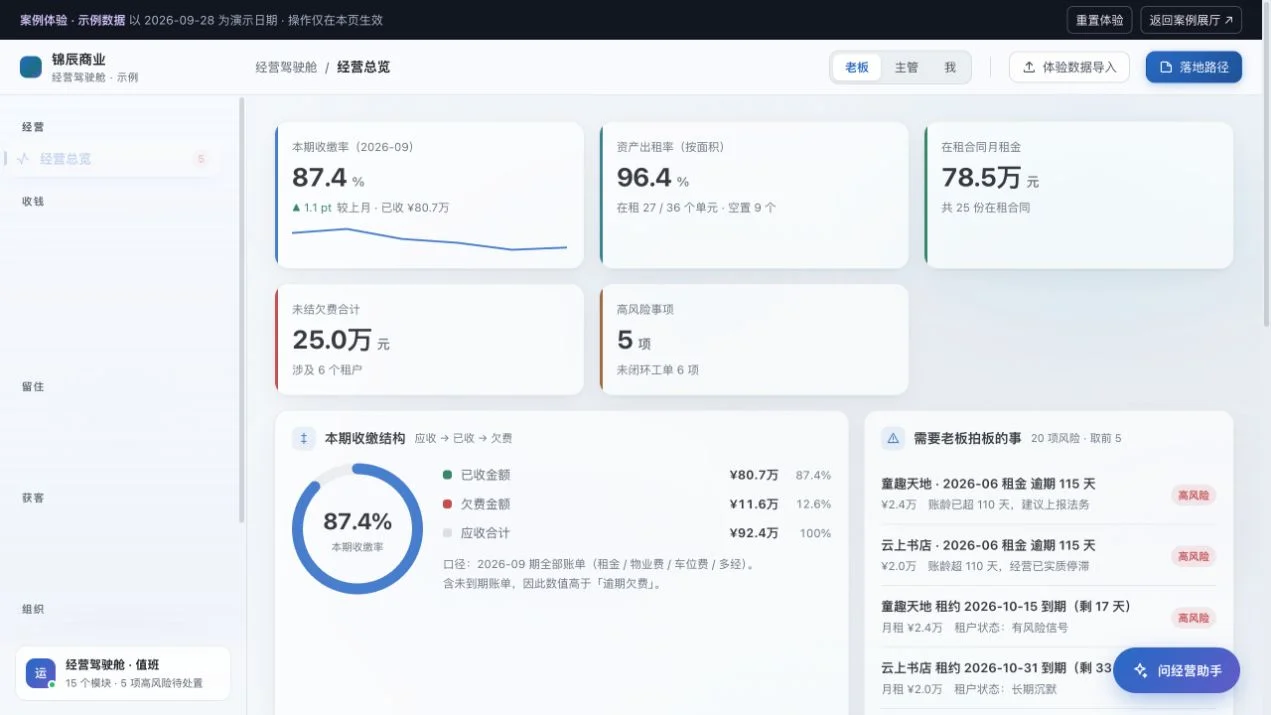The height and width of the screenshot is (715, 1271).
Task: Click the 组织 sidebar section label
Action: click(33, 608)
